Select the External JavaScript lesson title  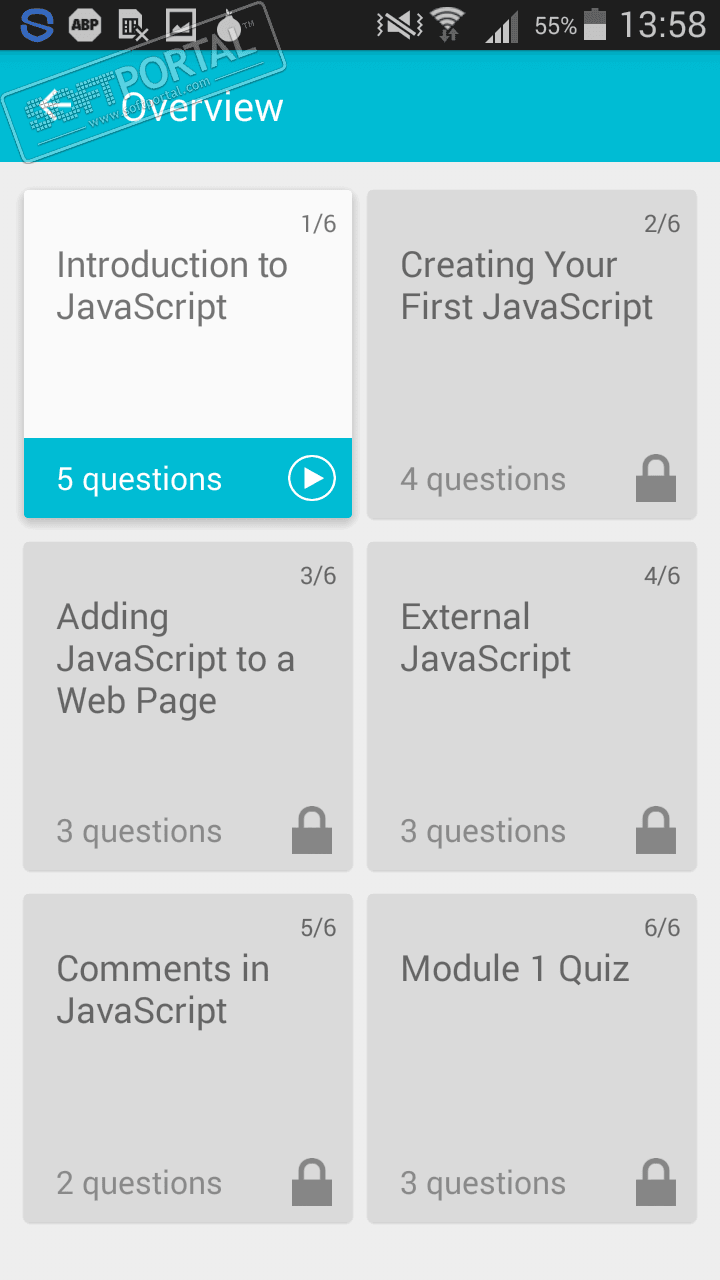485,638
